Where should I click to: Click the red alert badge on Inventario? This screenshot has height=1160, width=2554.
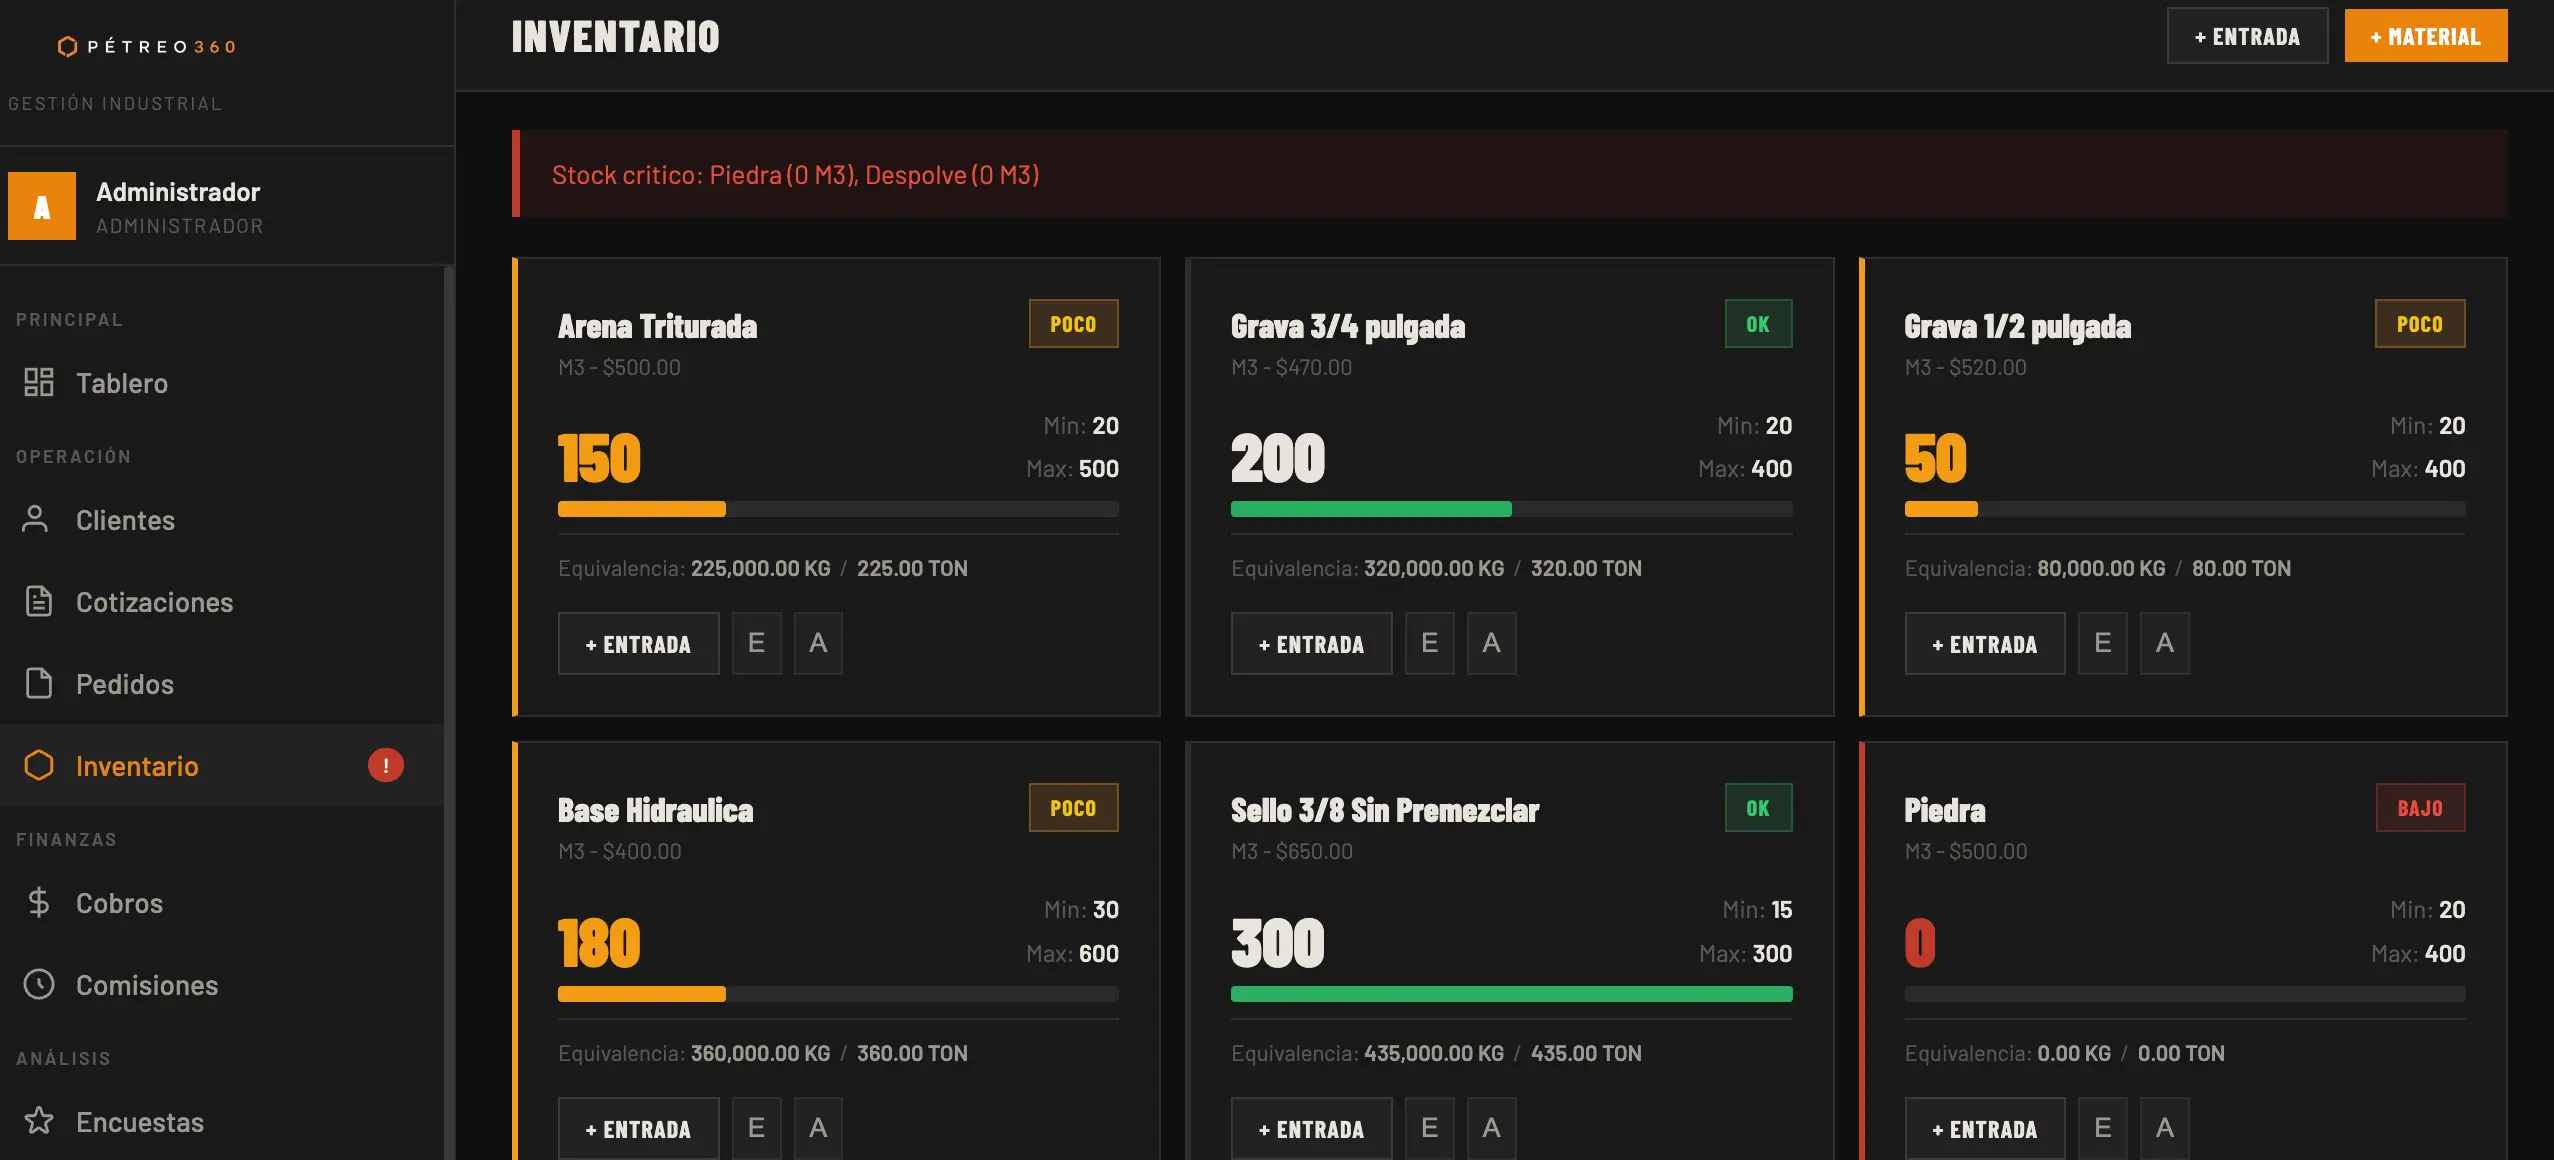386,765
